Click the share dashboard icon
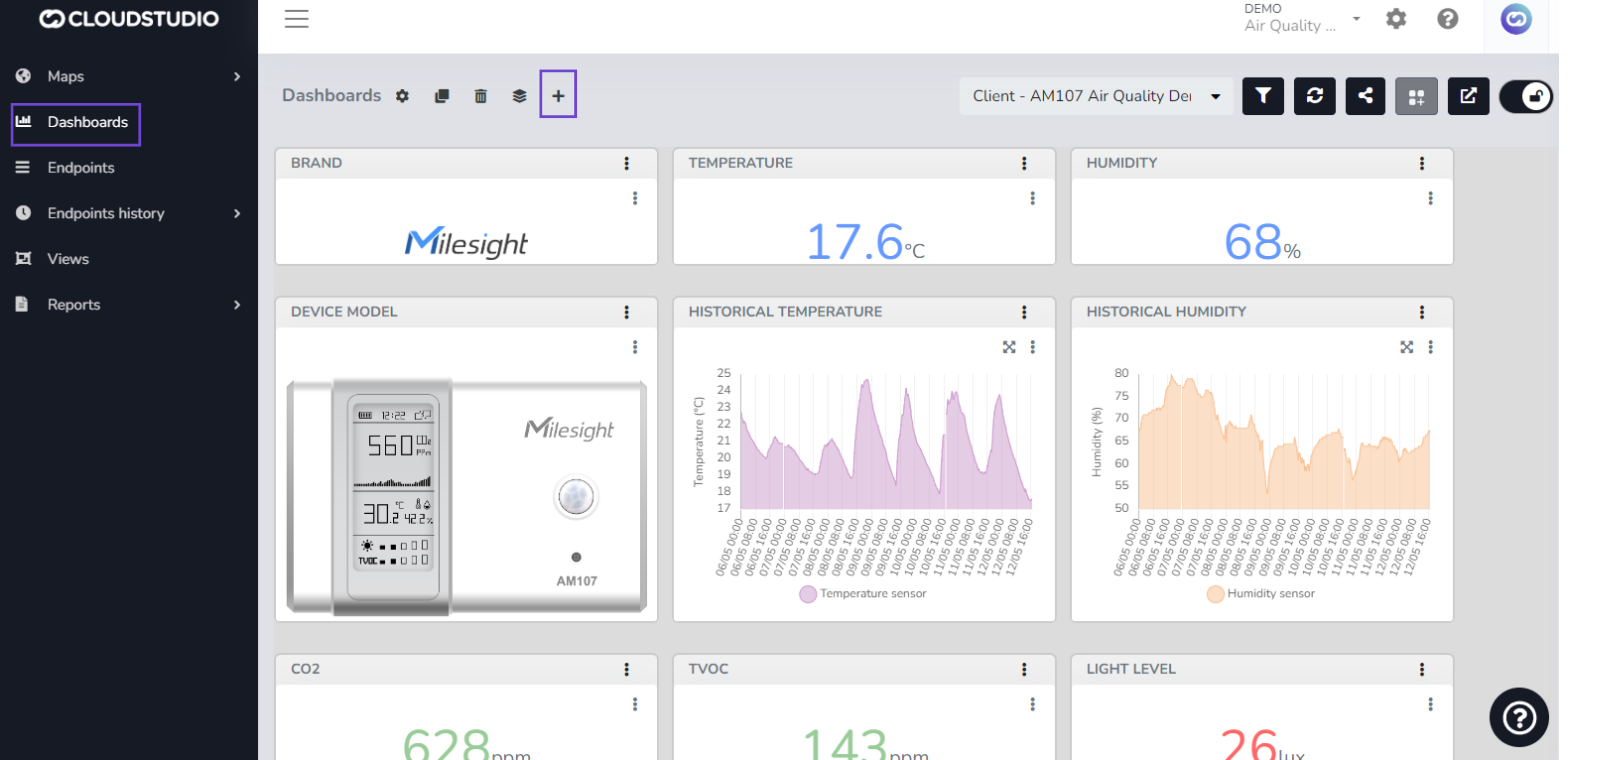 pos(1365,96)
